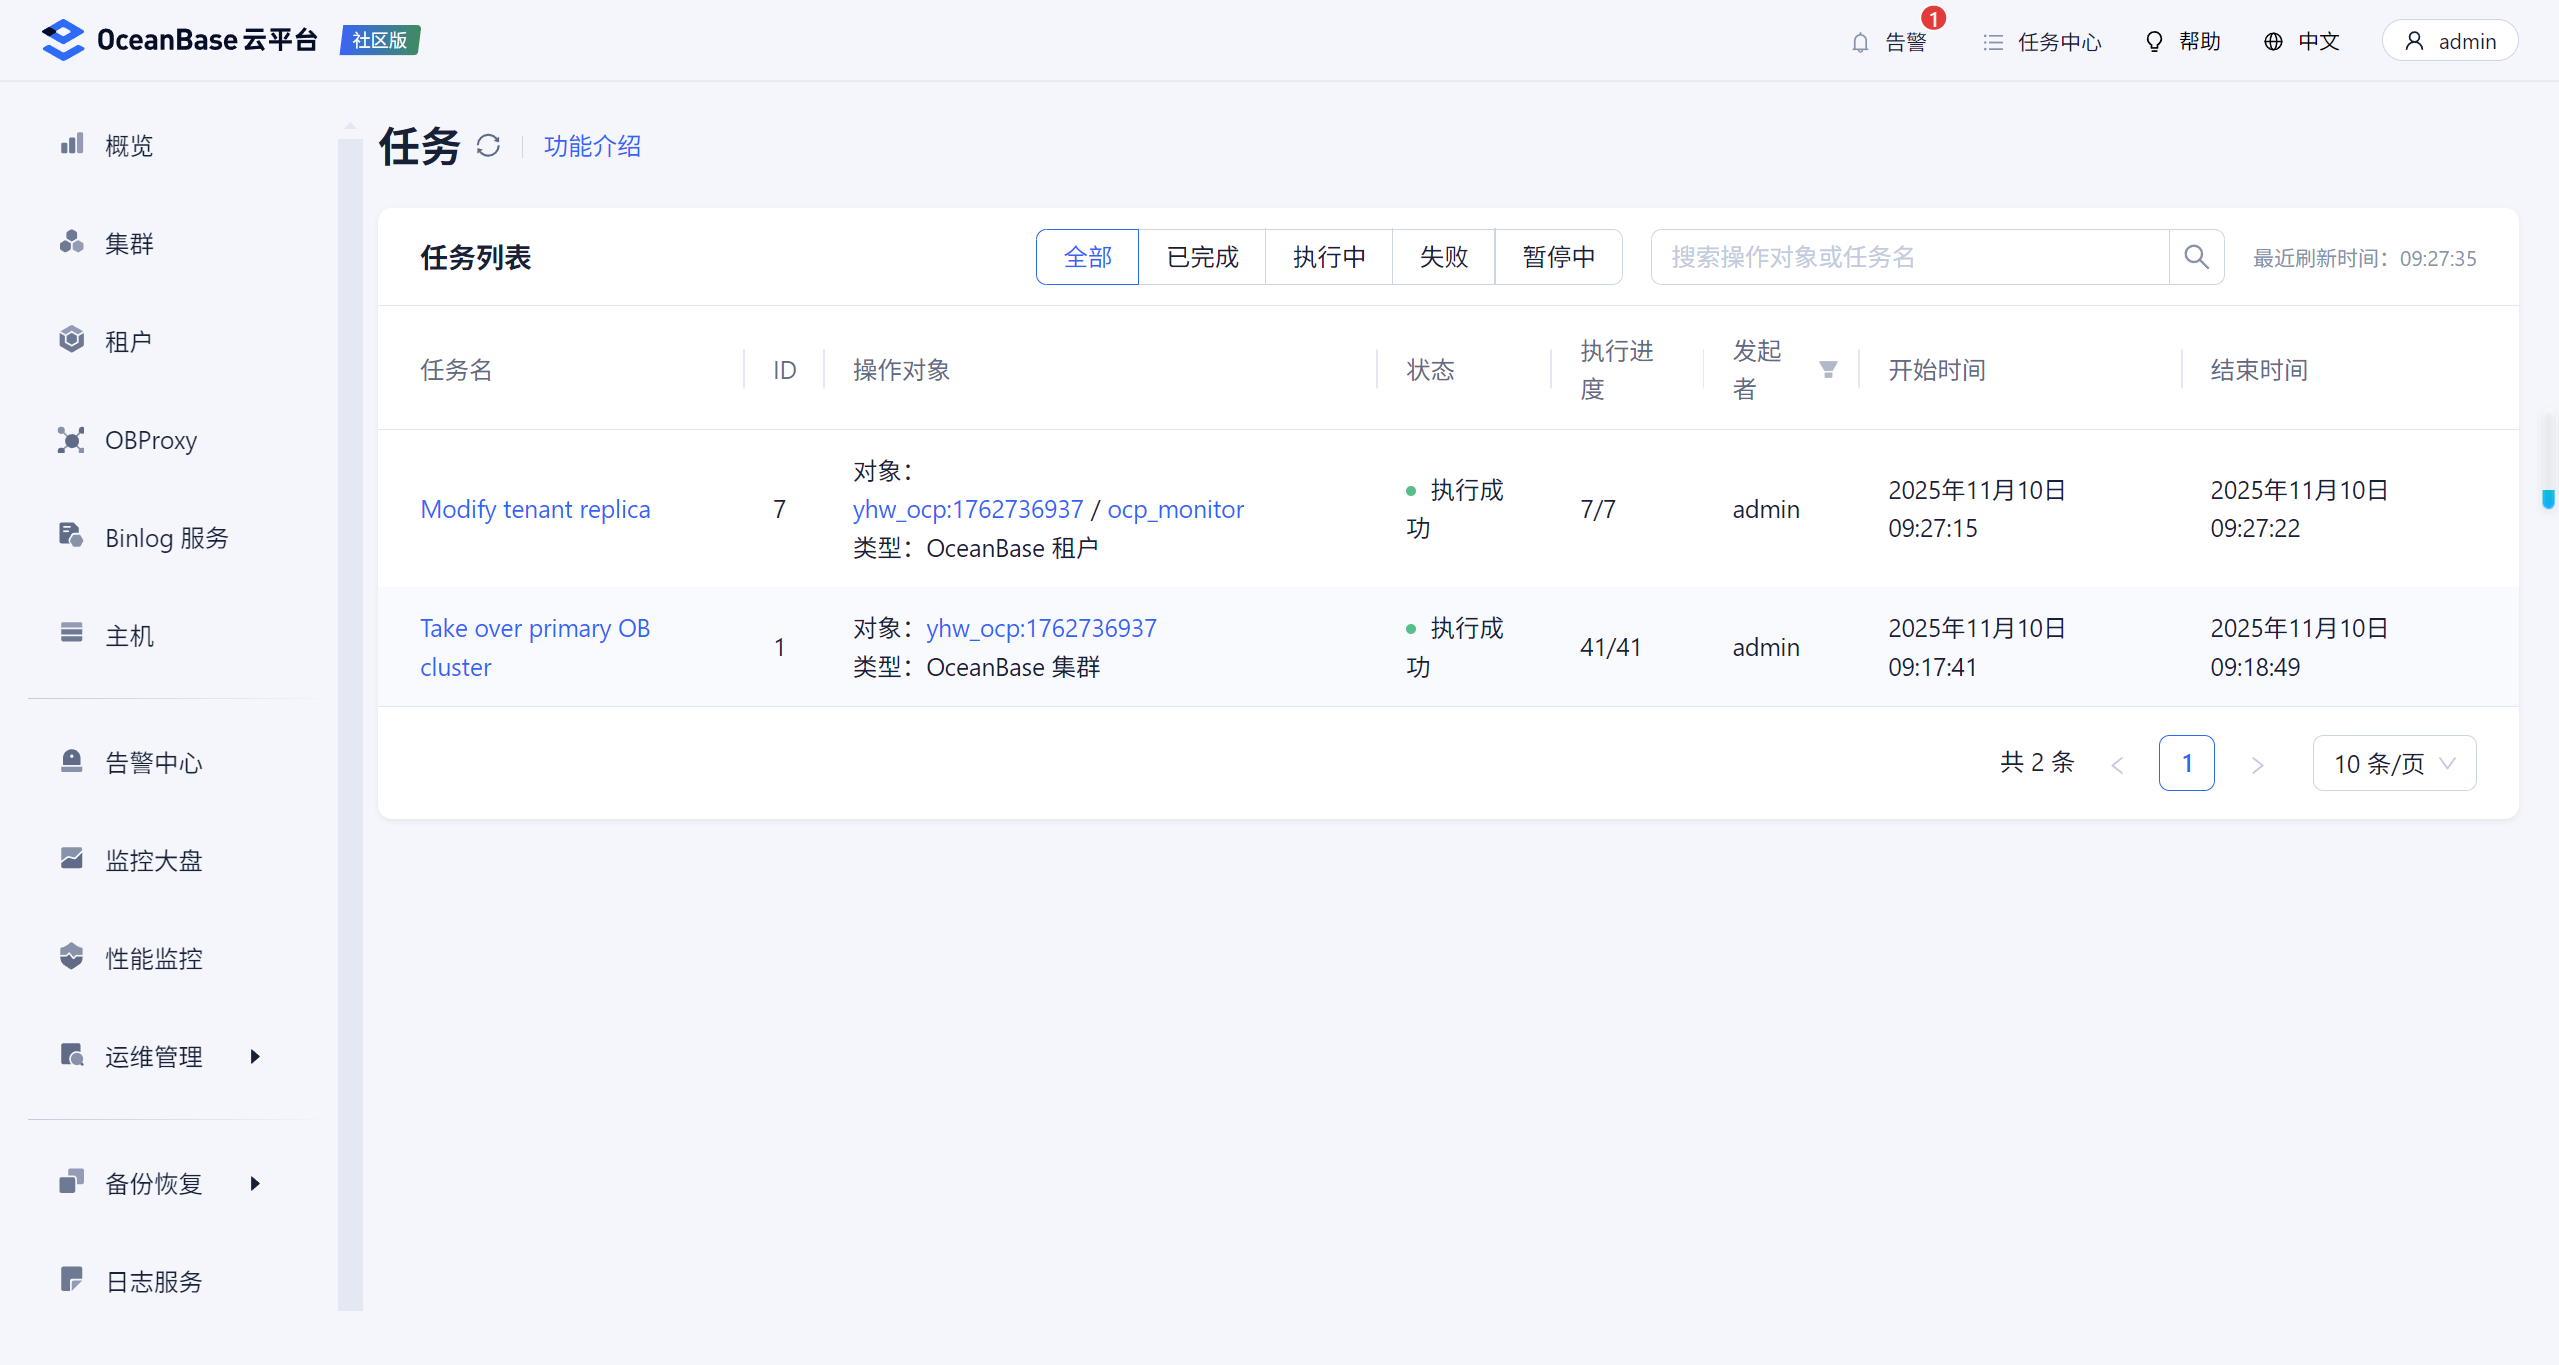Click the 帮助 lightbulb icon
This screenshot has height=1365, width=2559.
[x=2154, y=42]
